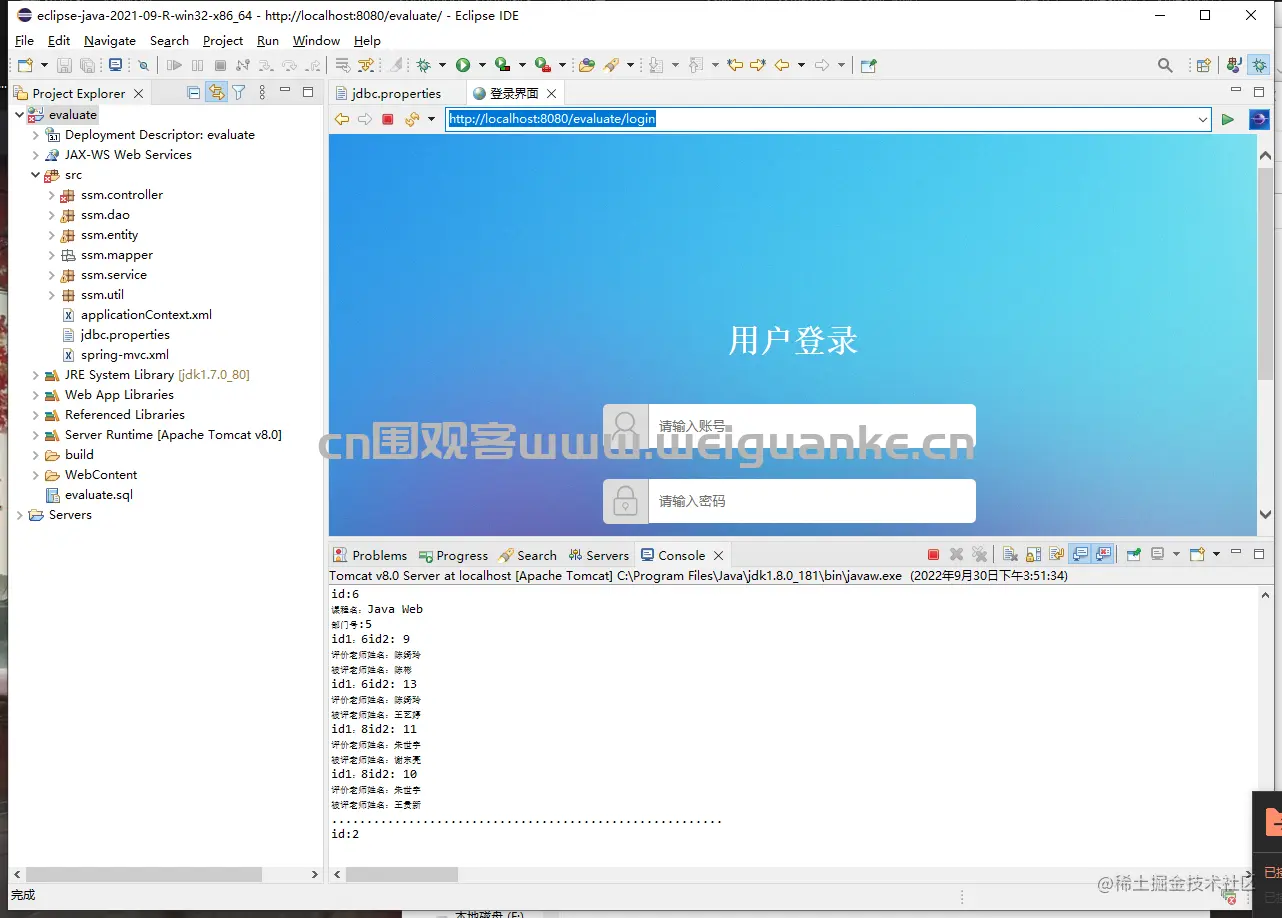Click the red Terminate button in Console toolbar
Viewport: 1282px width, 918px height.
click(x=933, y=555)
